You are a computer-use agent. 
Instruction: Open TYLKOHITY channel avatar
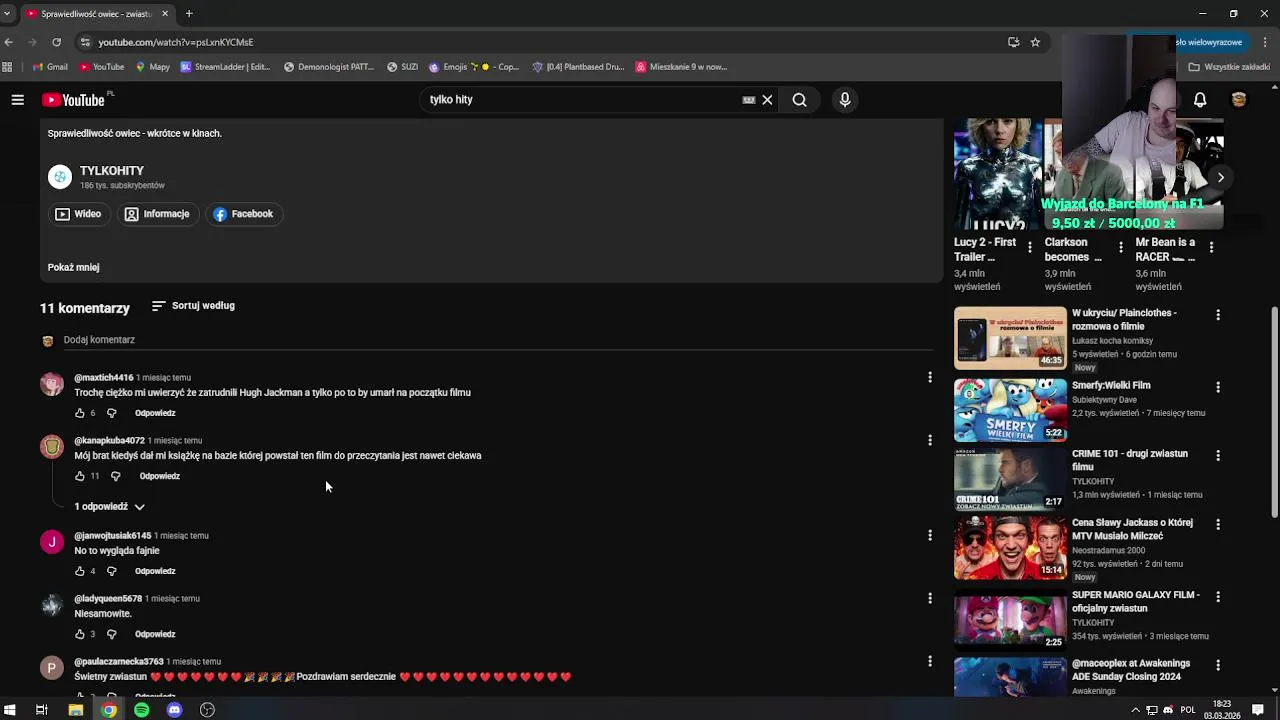60,177
